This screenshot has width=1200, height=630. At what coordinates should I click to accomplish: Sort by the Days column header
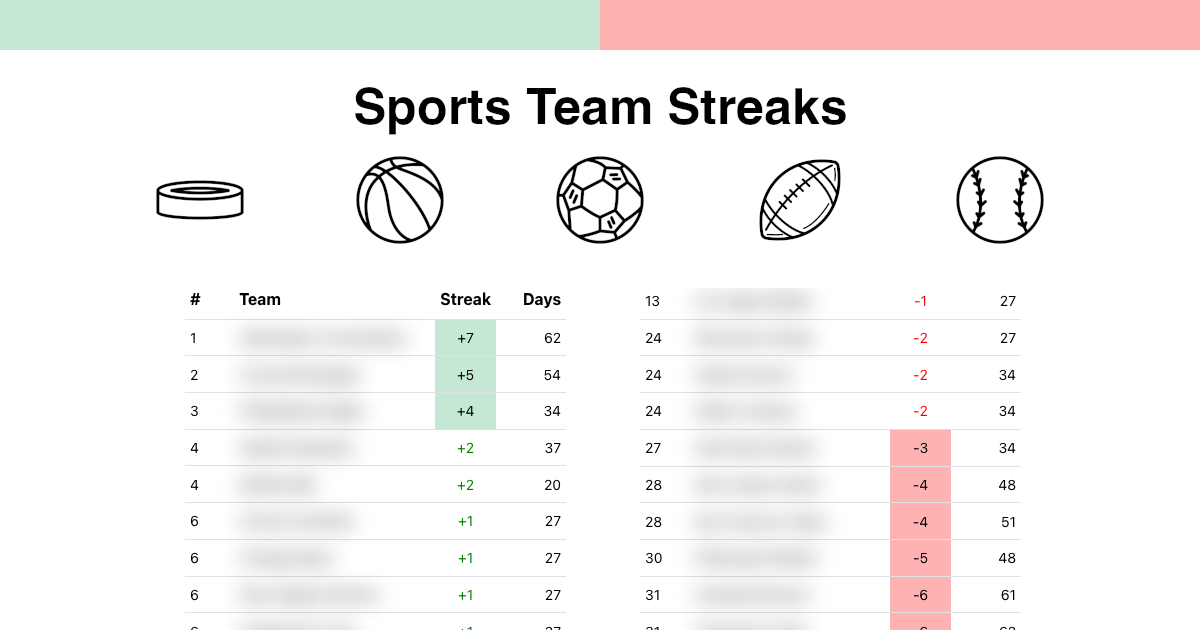(x=542, y=299)
